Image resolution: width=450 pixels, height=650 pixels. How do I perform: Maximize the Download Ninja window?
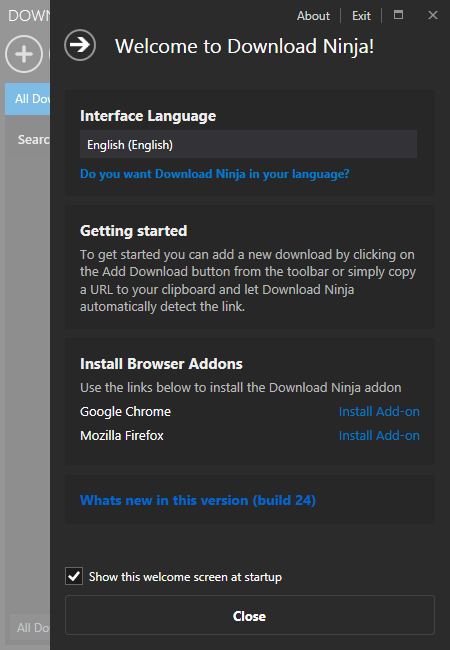pyautogui.click(x=398, y=15)
